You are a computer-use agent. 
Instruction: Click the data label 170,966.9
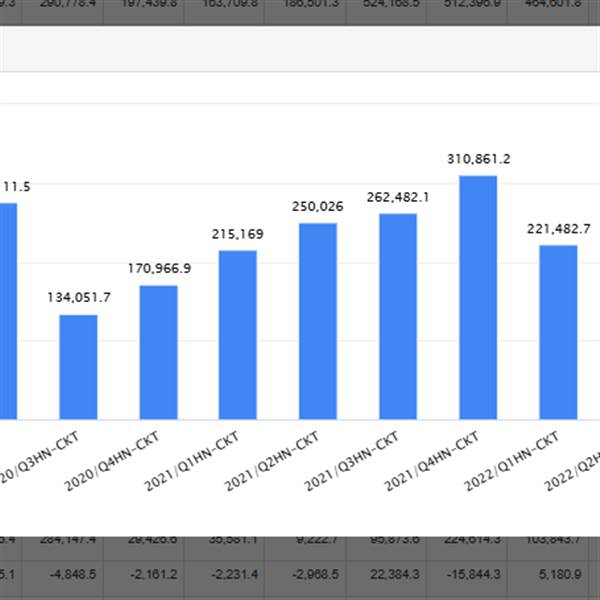pos(159,268)
